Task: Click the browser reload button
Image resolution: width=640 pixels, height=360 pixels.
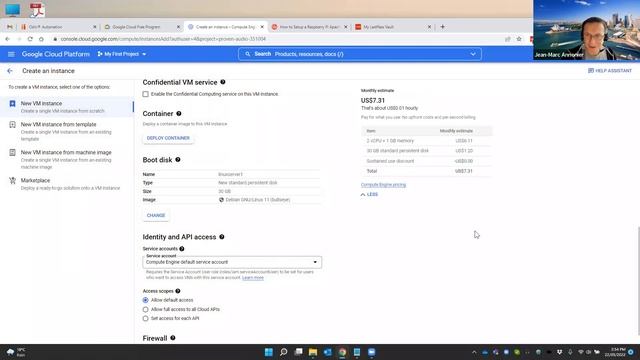Action: [30, 39]
